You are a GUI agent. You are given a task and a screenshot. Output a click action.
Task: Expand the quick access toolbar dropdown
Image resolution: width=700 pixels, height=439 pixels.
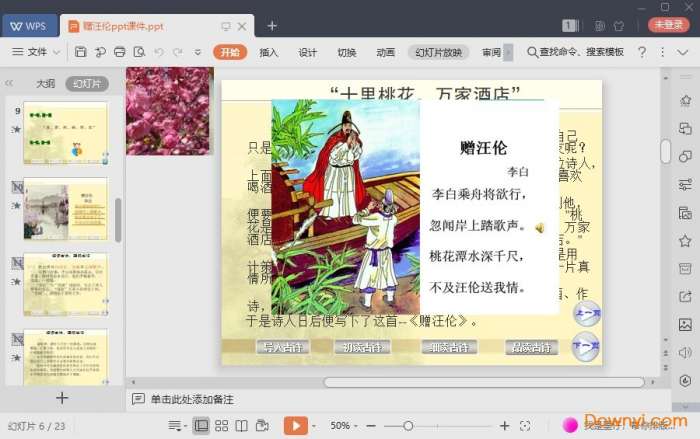coord(197,52)
